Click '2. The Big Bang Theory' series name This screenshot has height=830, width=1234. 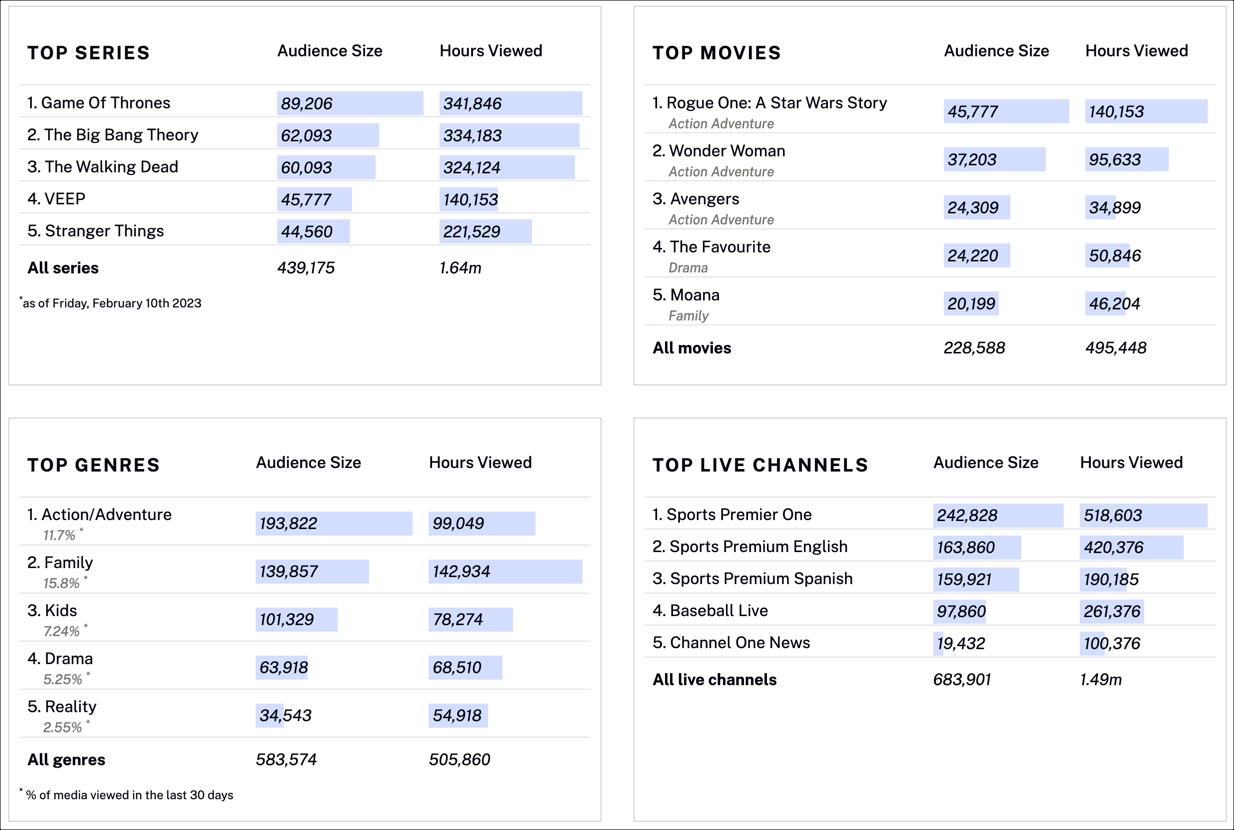click(x=113, y=135)
